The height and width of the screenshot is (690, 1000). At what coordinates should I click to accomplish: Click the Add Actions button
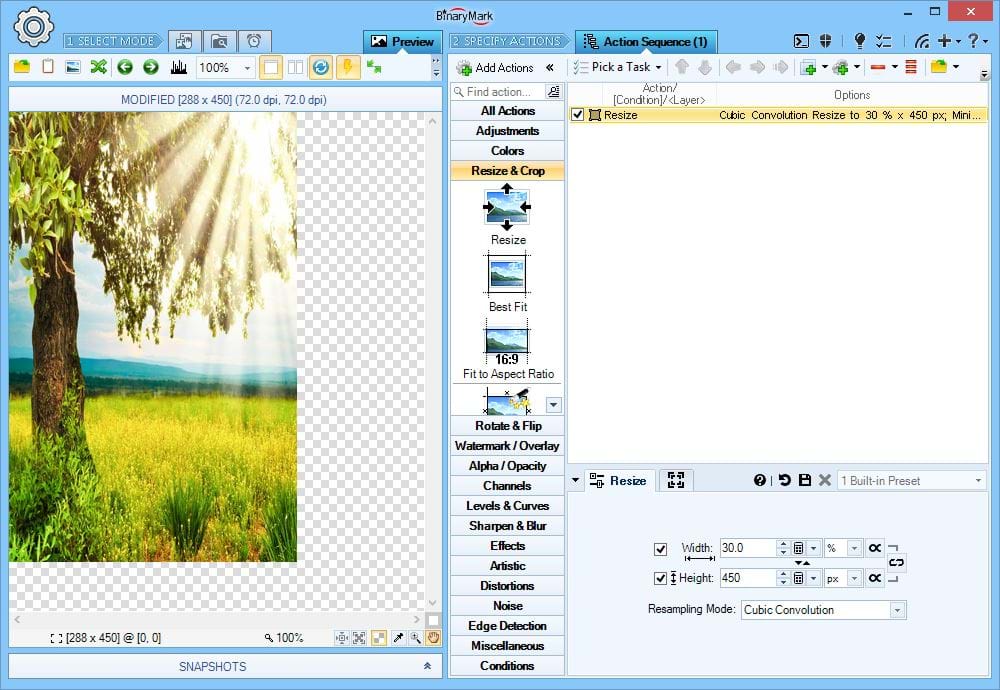click(x=495, y=68)
